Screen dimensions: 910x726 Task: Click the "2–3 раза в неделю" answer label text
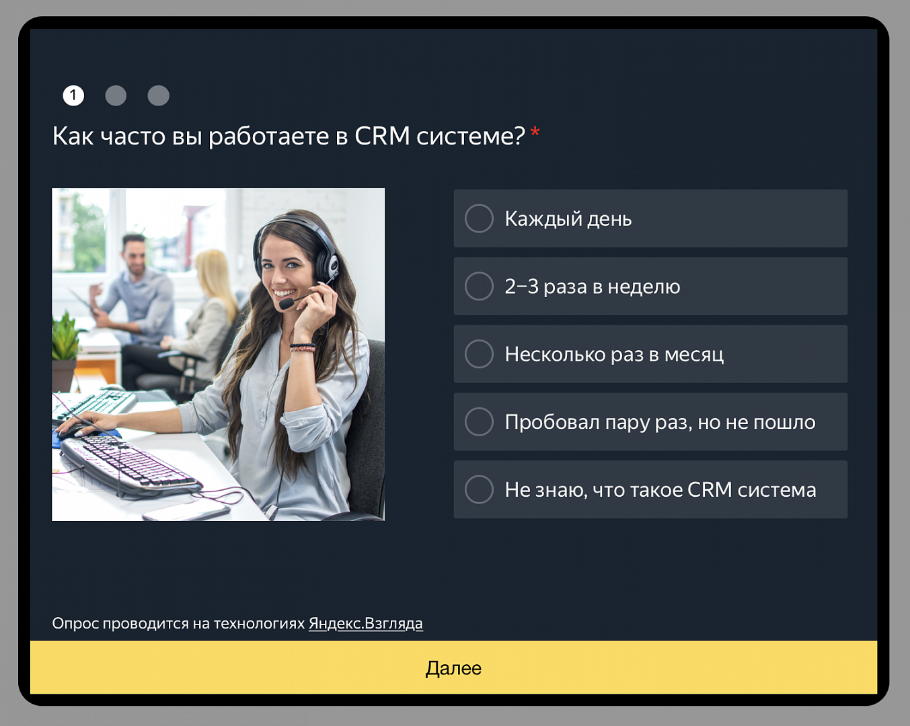tap(592, 287)
